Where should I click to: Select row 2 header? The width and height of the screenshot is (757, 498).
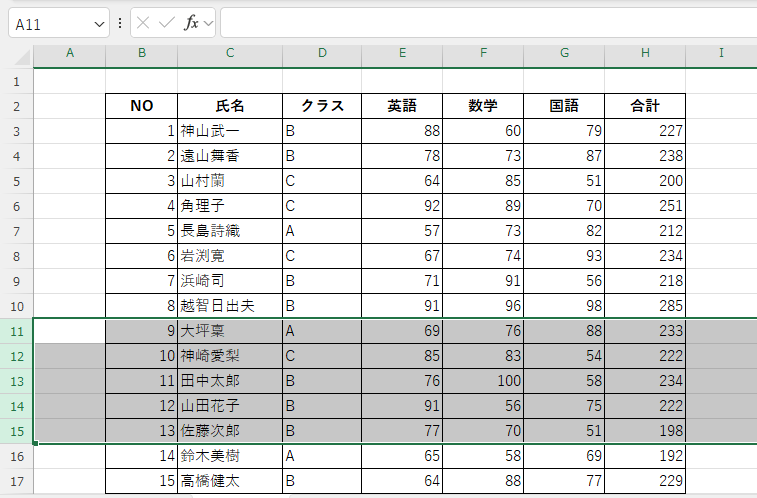click(16, 106)
